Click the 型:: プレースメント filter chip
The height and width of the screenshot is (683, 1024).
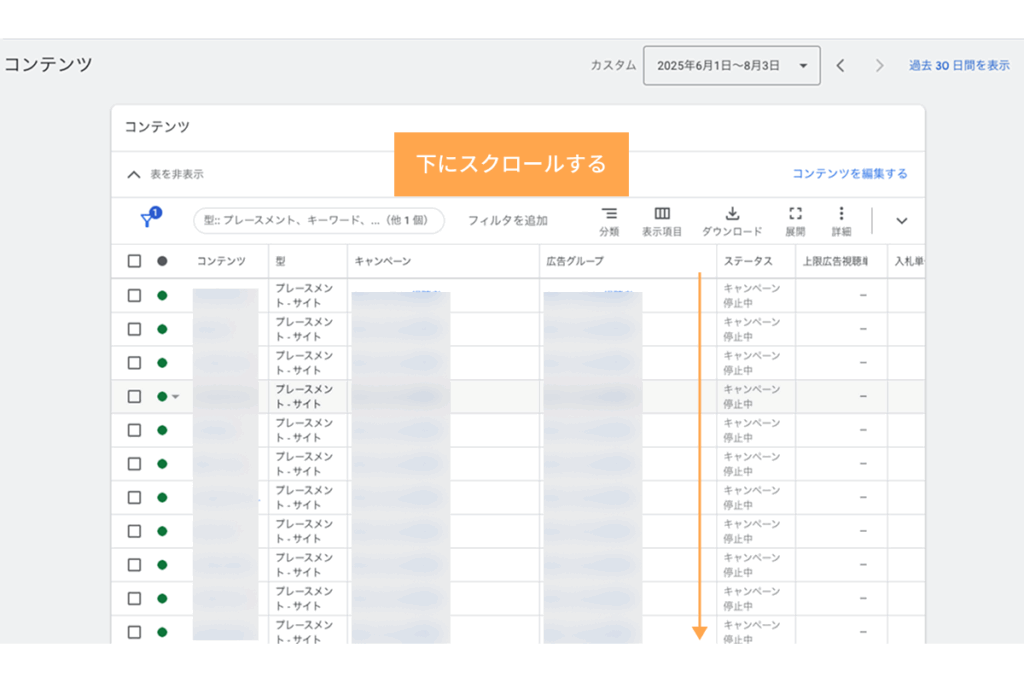pyautogui.click(x=319, y=221)
